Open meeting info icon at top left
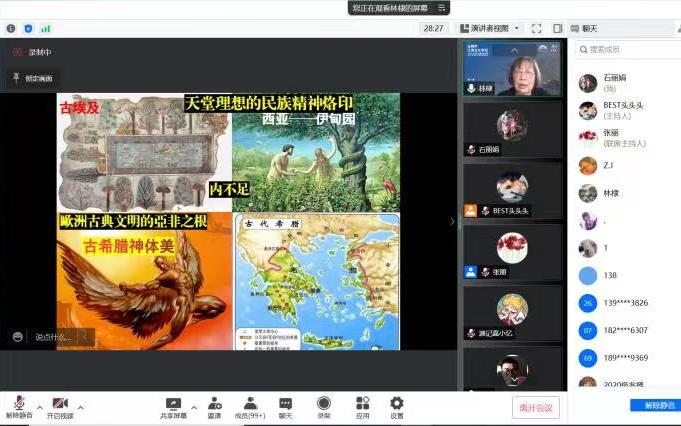Image resolution: width=681 pixels, height=426 pixels. click(11, 29)
